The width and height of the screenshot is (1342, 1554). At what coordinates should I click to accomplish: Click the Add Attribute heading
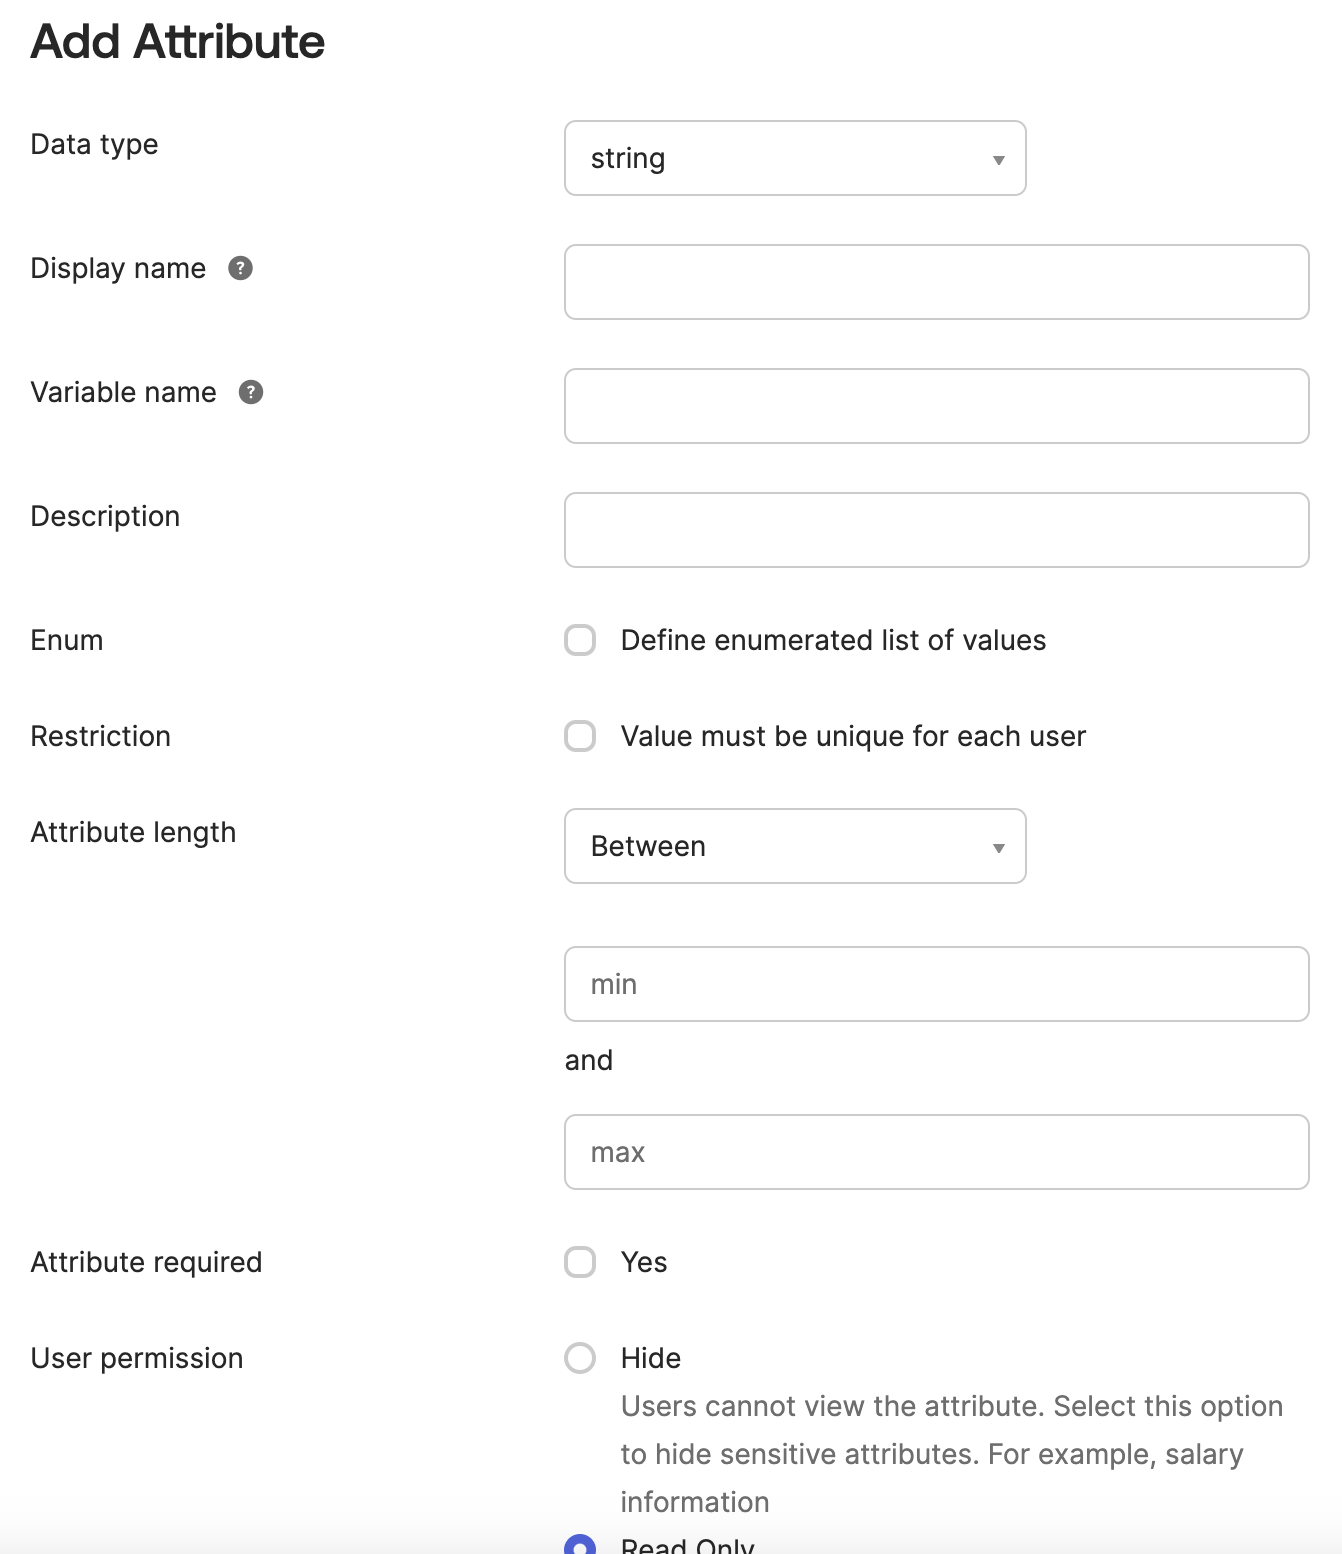(x=177, y=41)
